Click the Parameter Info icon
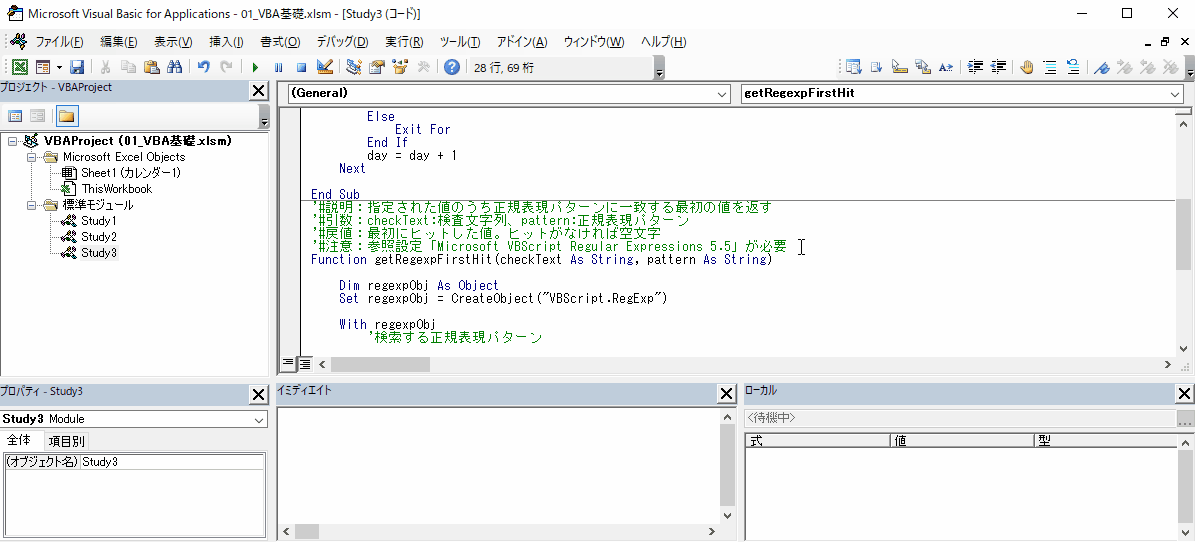Image resolution: width=1195 pixels, height=542 pixels. coord(923,67)
